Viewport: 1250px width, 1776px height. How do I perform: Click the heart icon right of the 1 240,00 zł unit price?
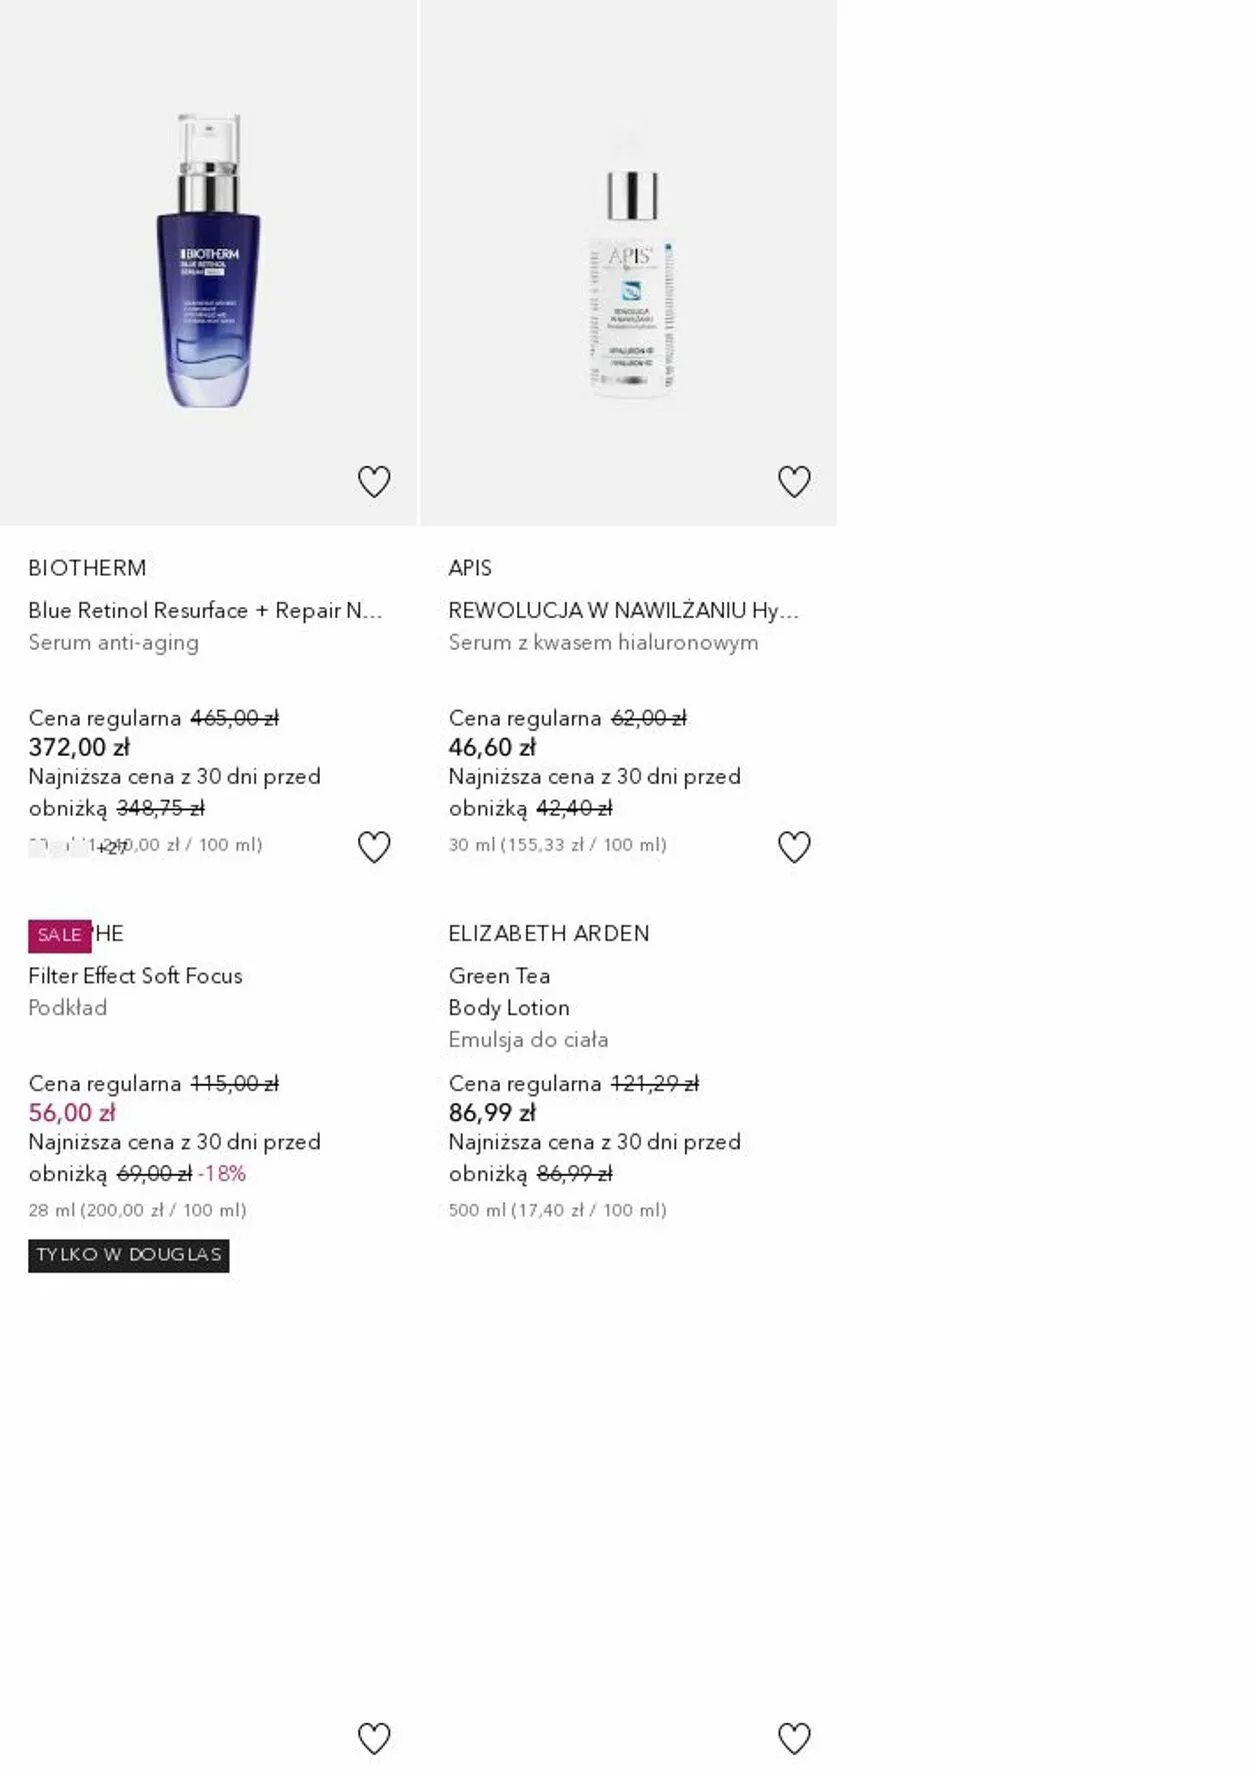[374, 847]
